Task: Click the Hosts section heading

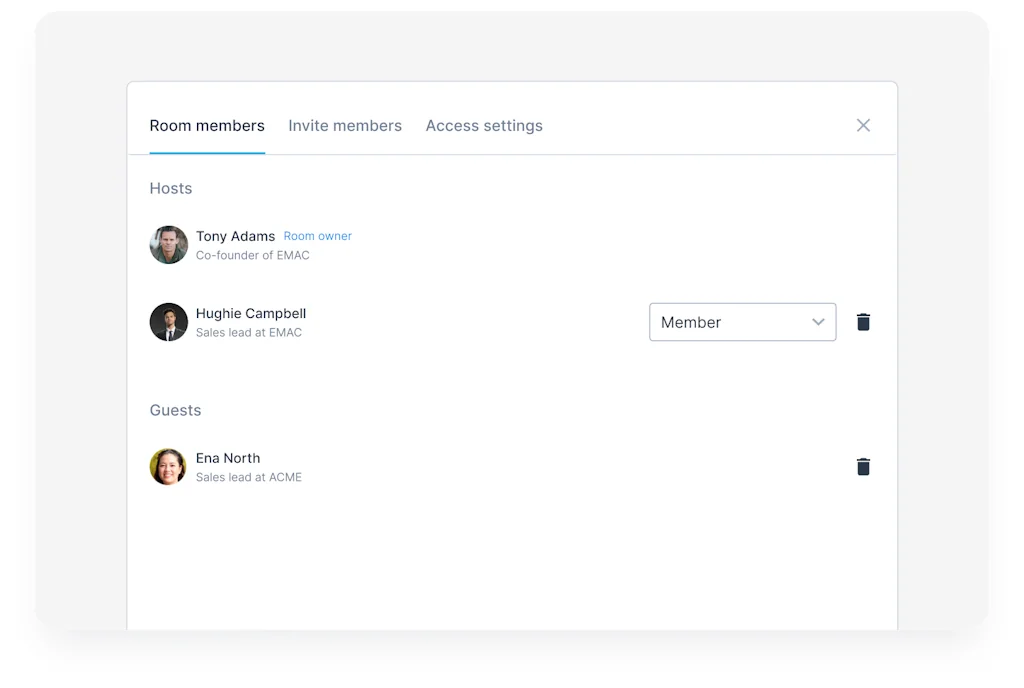Action: pos(171,188)
